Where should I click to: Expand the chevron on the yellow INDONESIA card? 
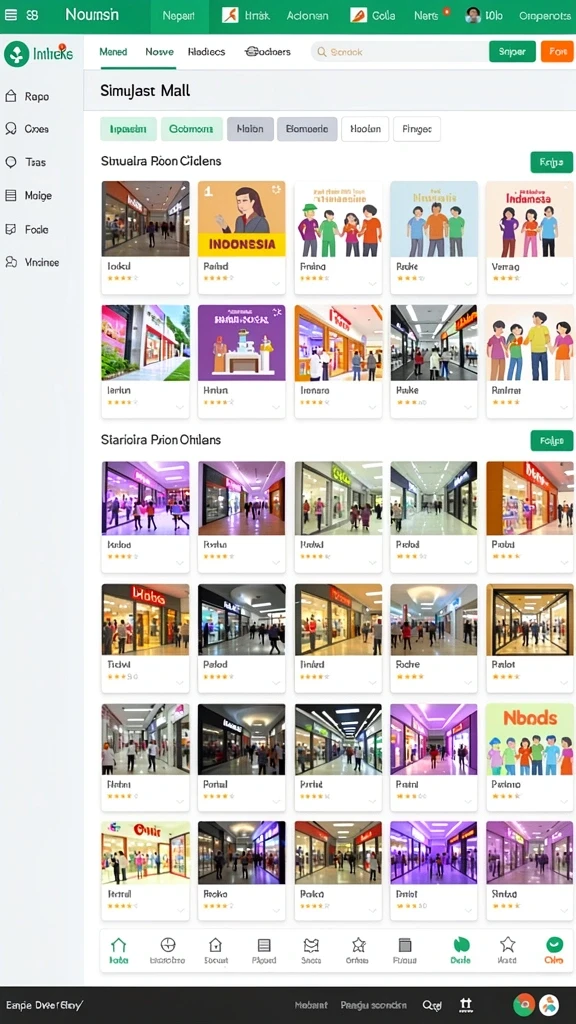[276, 284]
